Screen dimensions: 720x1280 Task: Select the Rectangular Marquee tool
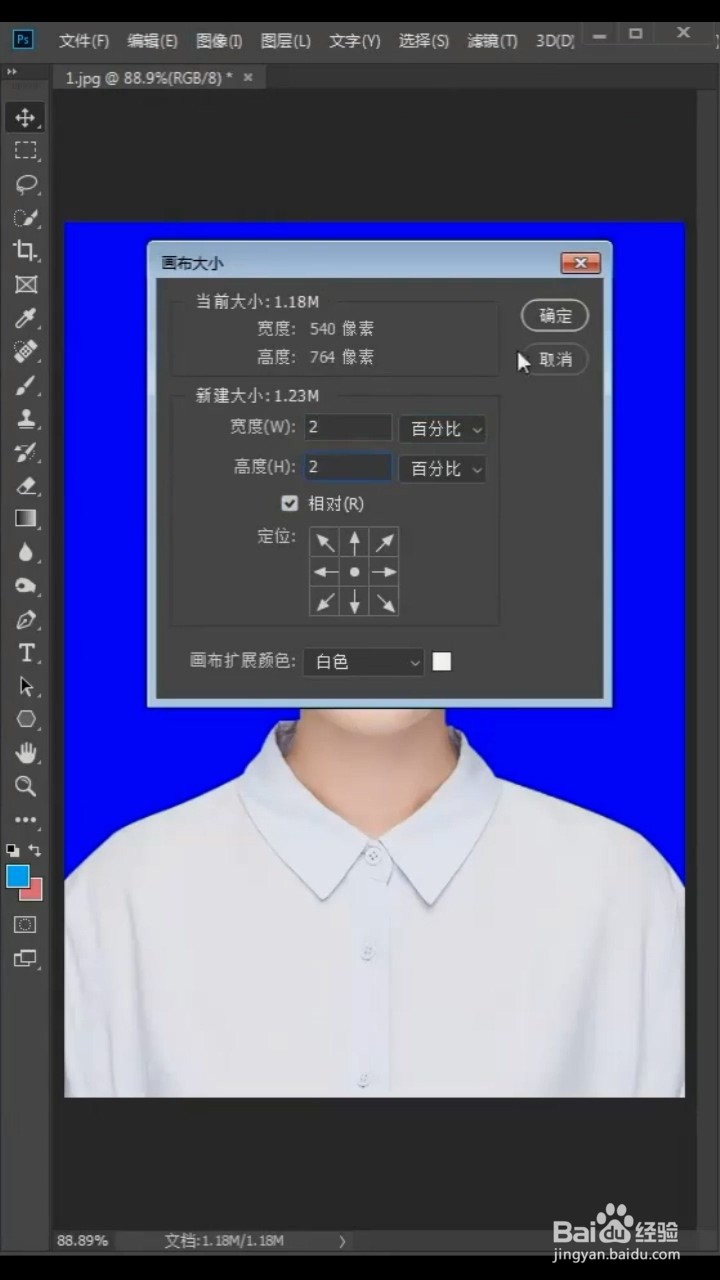(x=25, y=151)
